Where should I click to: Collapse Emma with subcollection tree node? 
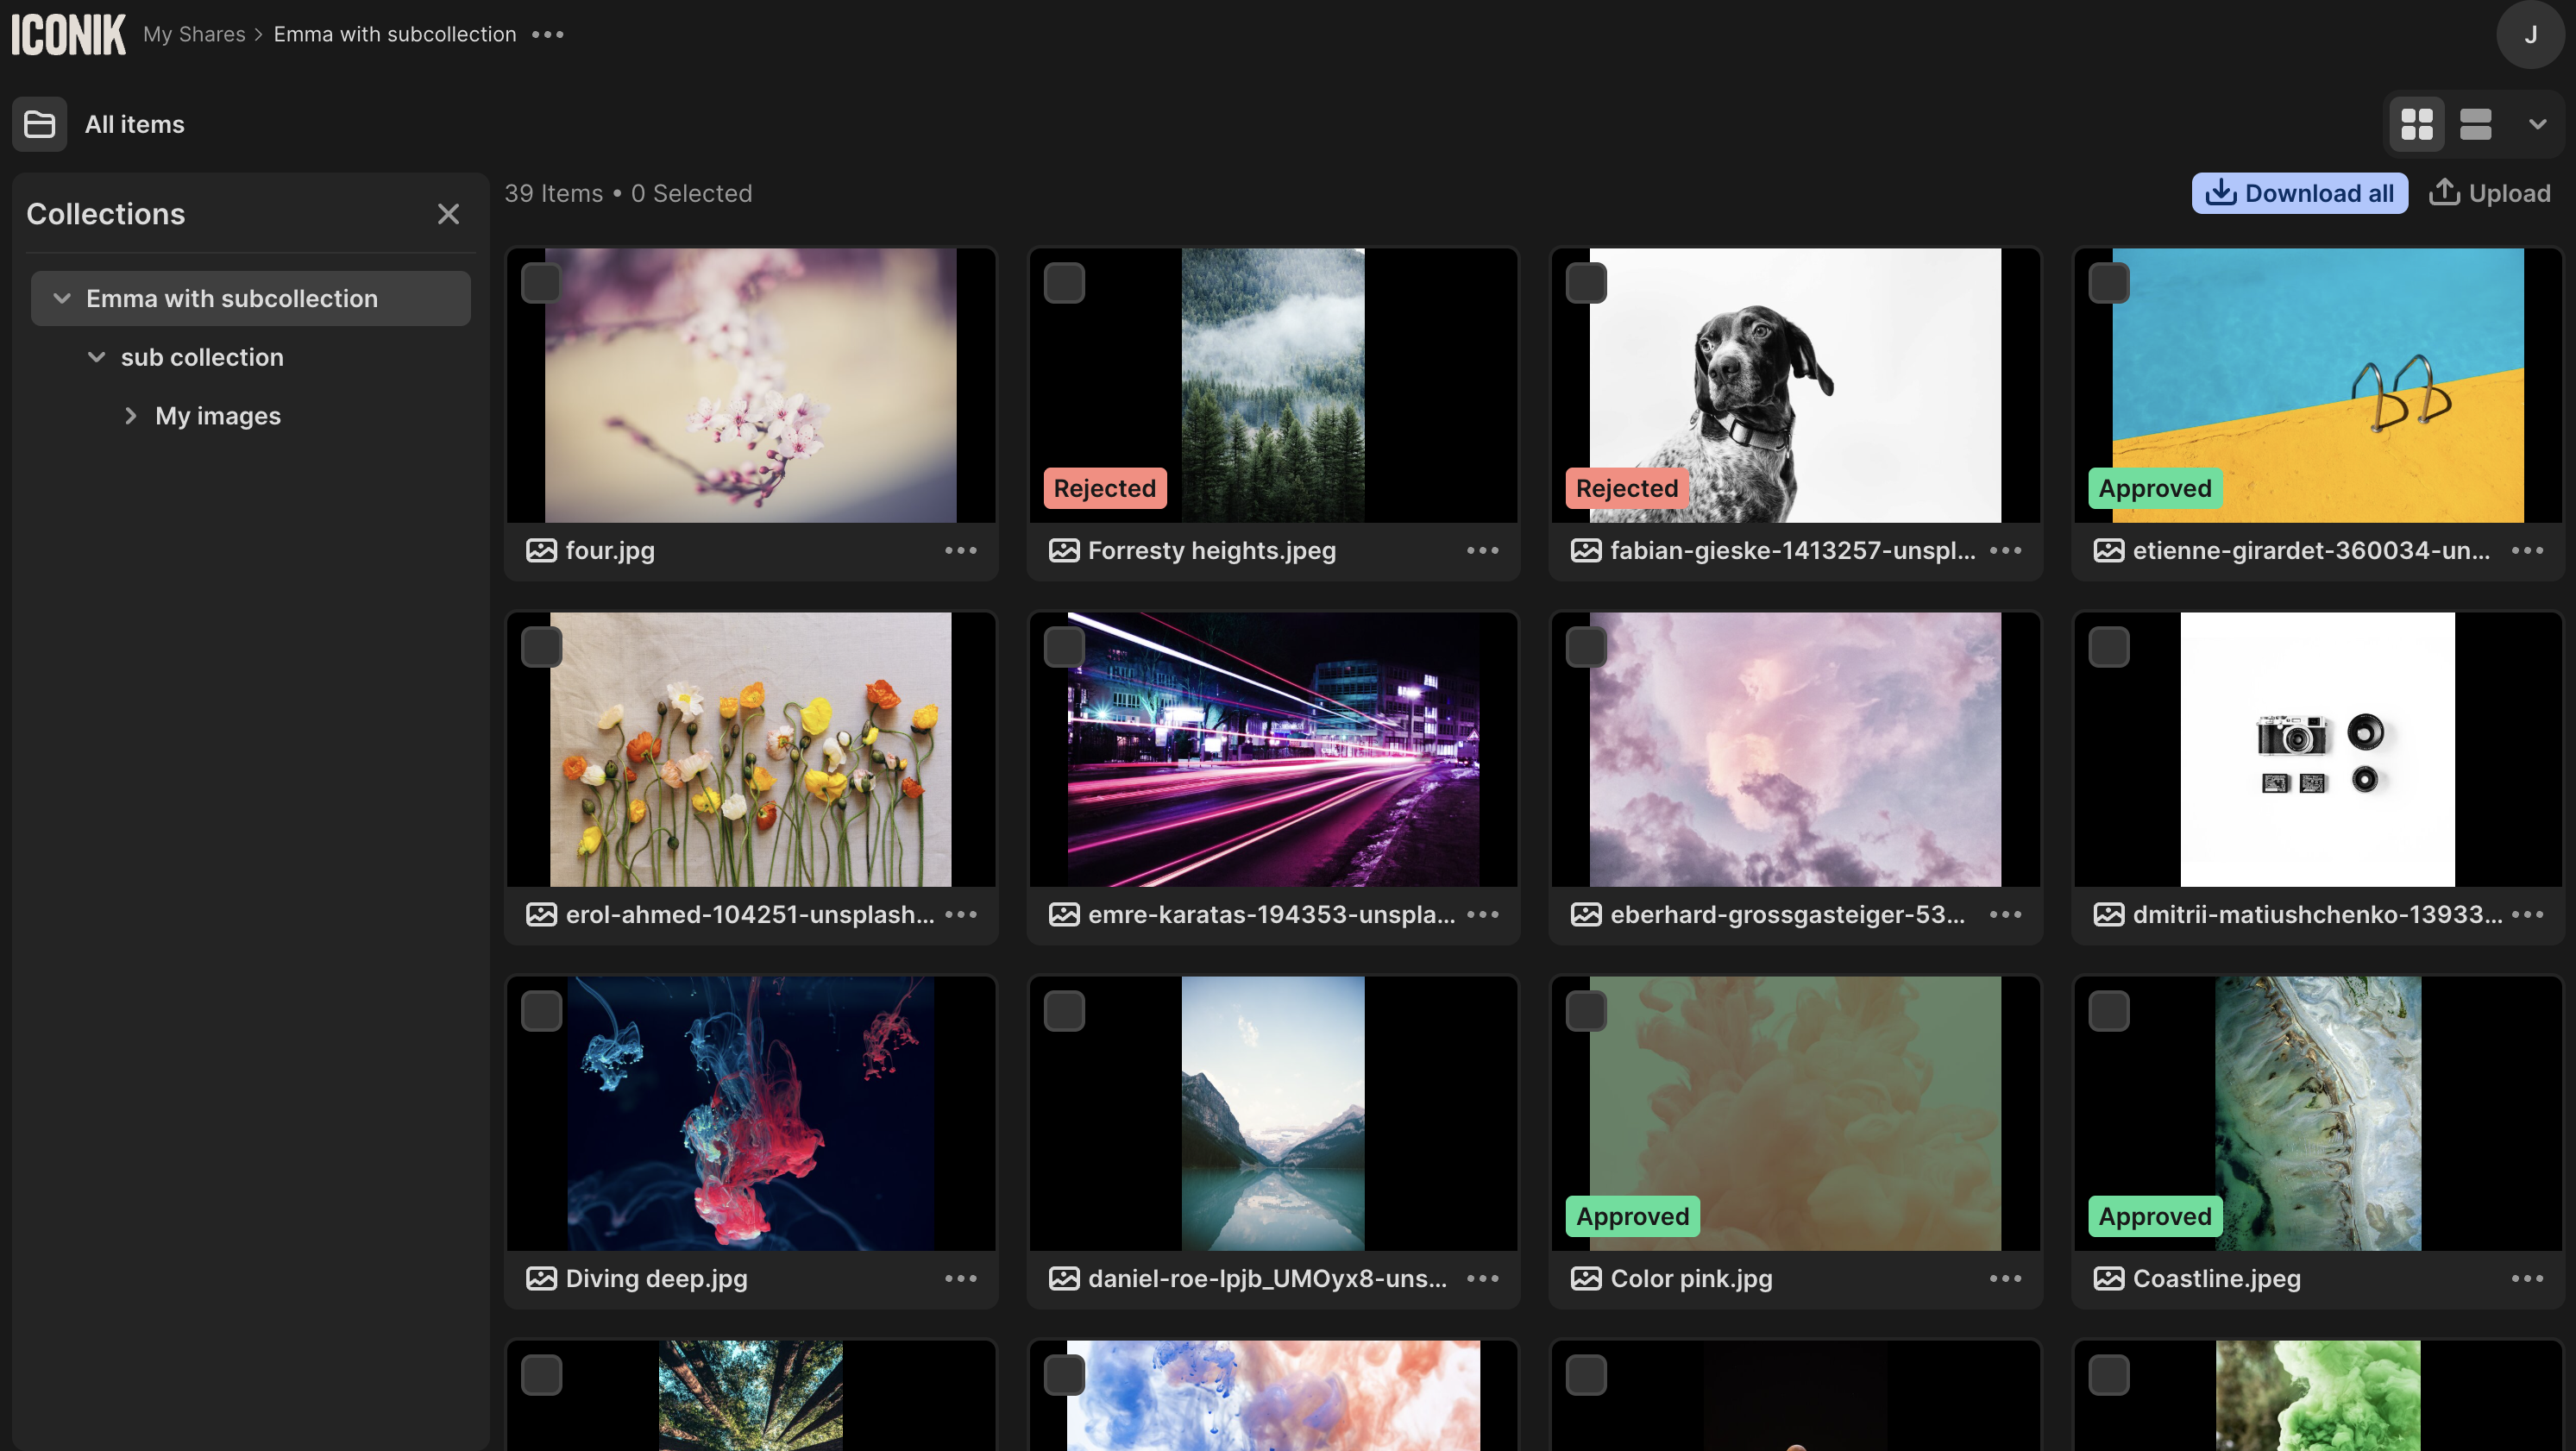click(62, 298)
